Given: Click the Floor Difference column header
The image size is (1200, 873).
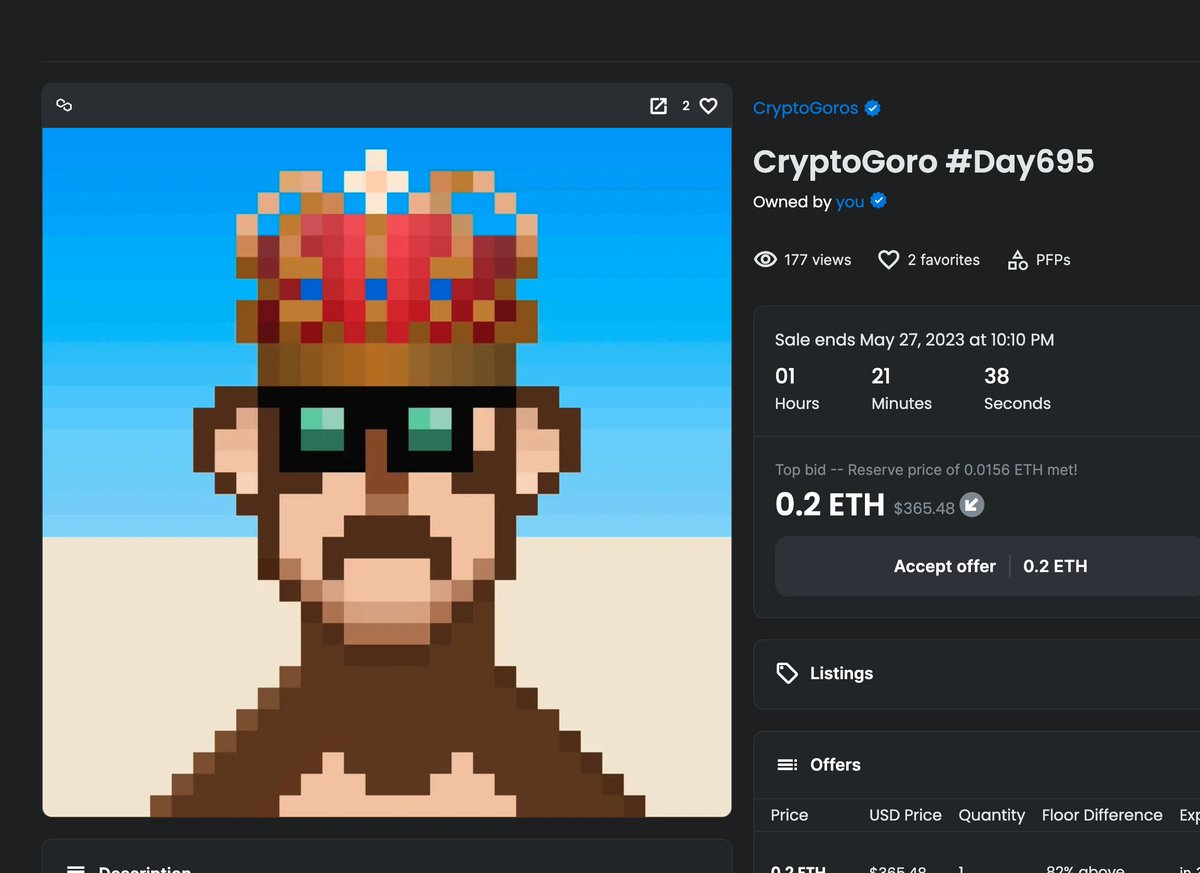Looking at the screenshot, I should pos(1102,815).
